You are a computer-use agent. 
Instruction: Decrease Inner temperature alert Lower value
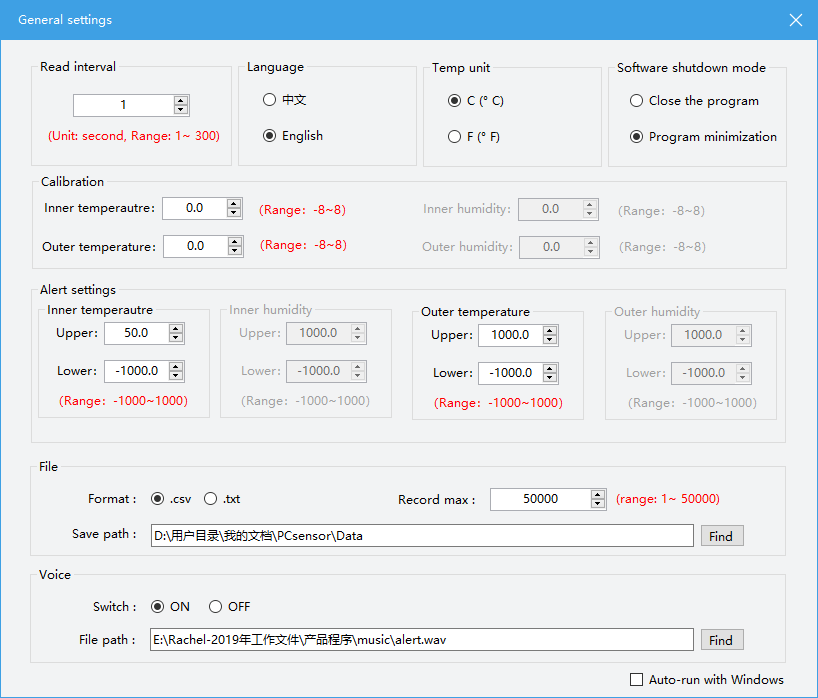click(x=176, y=376)
